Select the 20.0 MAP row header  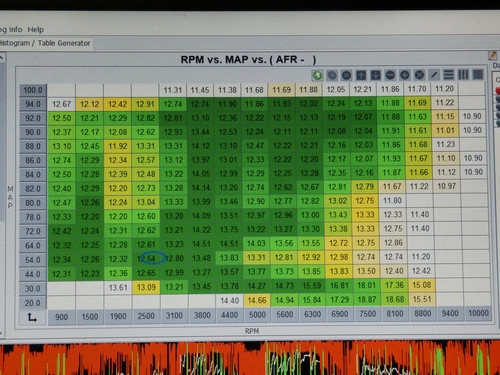pyautogui.click(x=33, y=303)
